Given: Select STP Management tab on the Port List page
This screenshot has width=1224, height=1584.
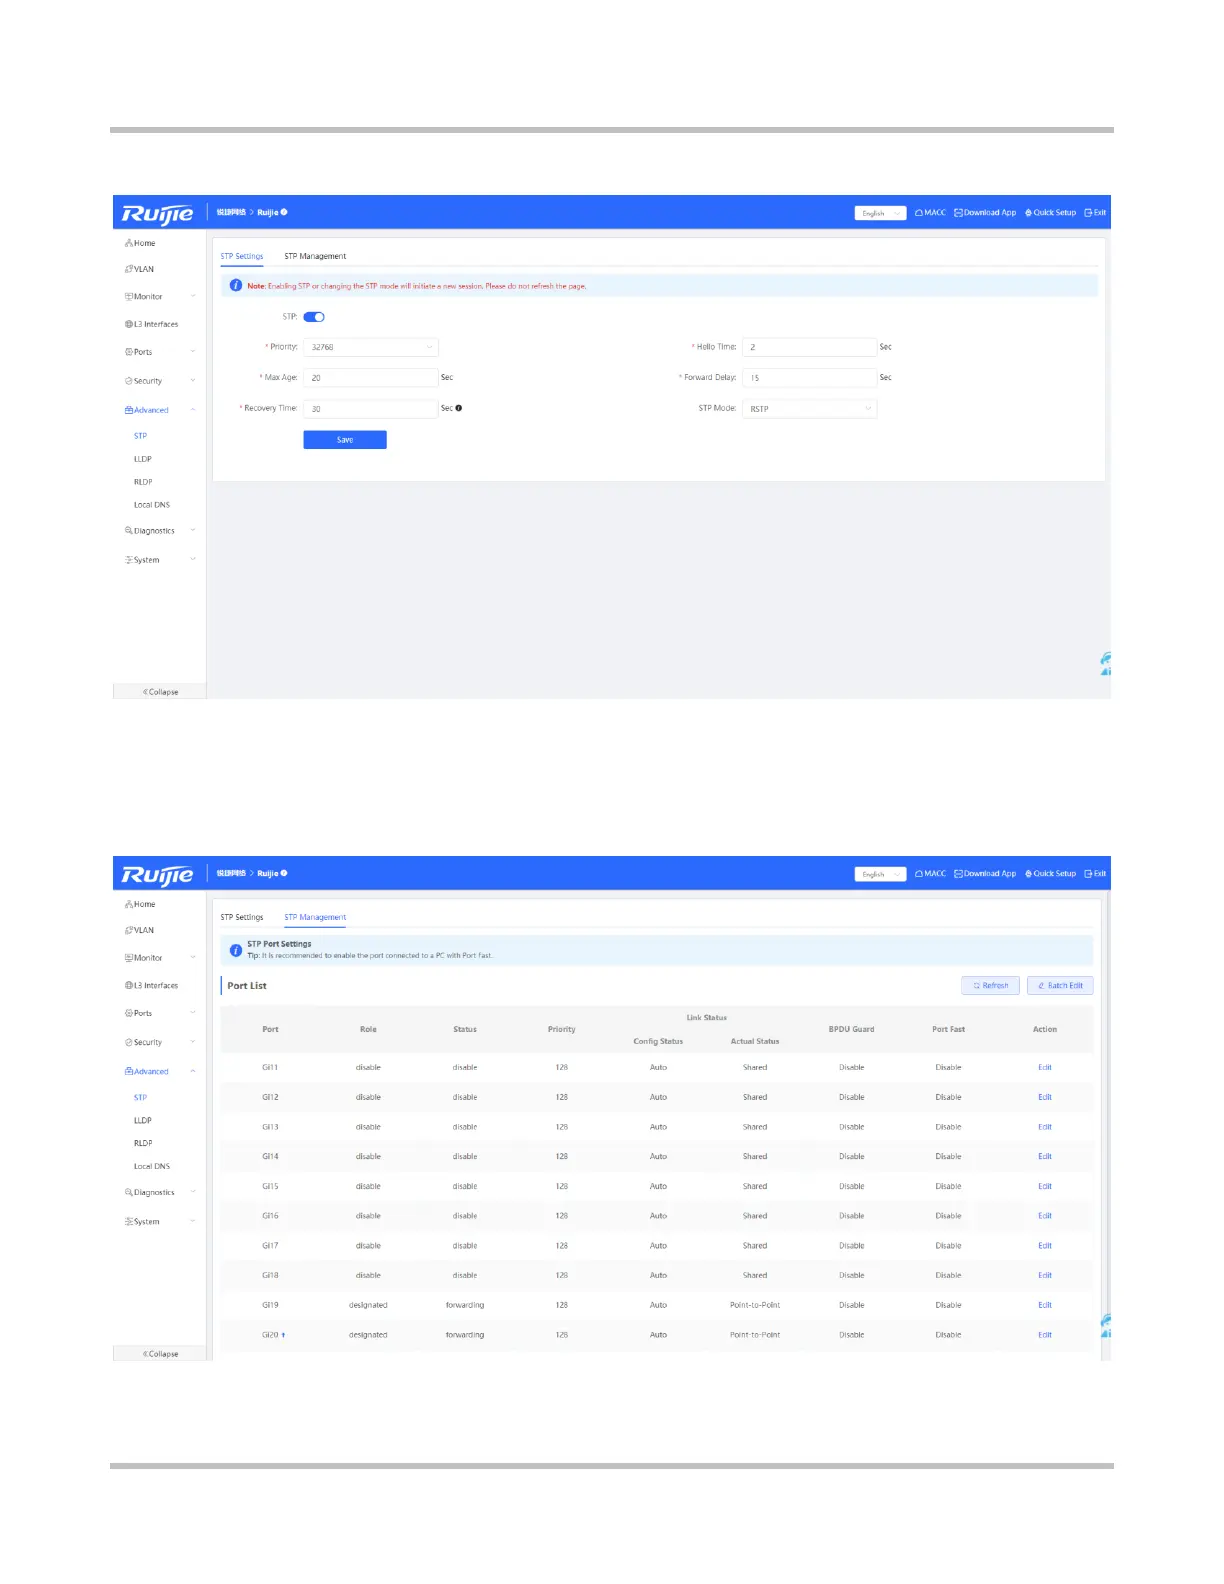Looking at the screenshot, I should 315,917.
